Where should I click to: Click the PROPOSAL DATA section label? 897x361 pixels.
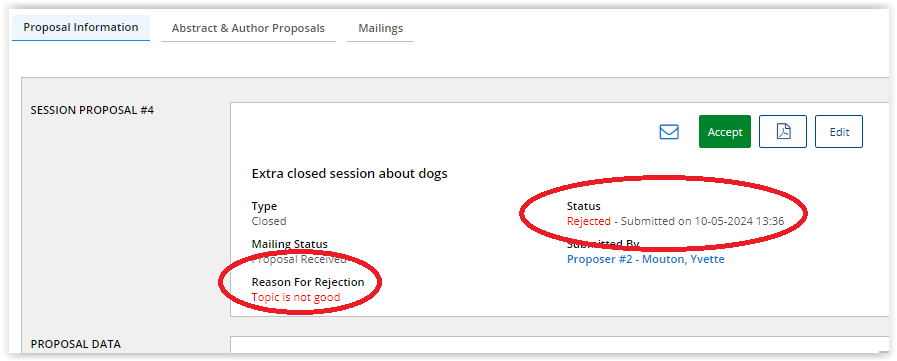click(x=76, y=344)
